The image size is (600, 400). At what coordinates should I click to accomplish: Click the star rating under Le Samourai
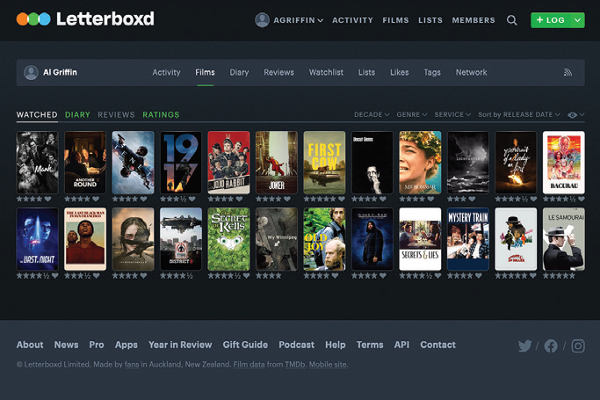tap(559, 276)
